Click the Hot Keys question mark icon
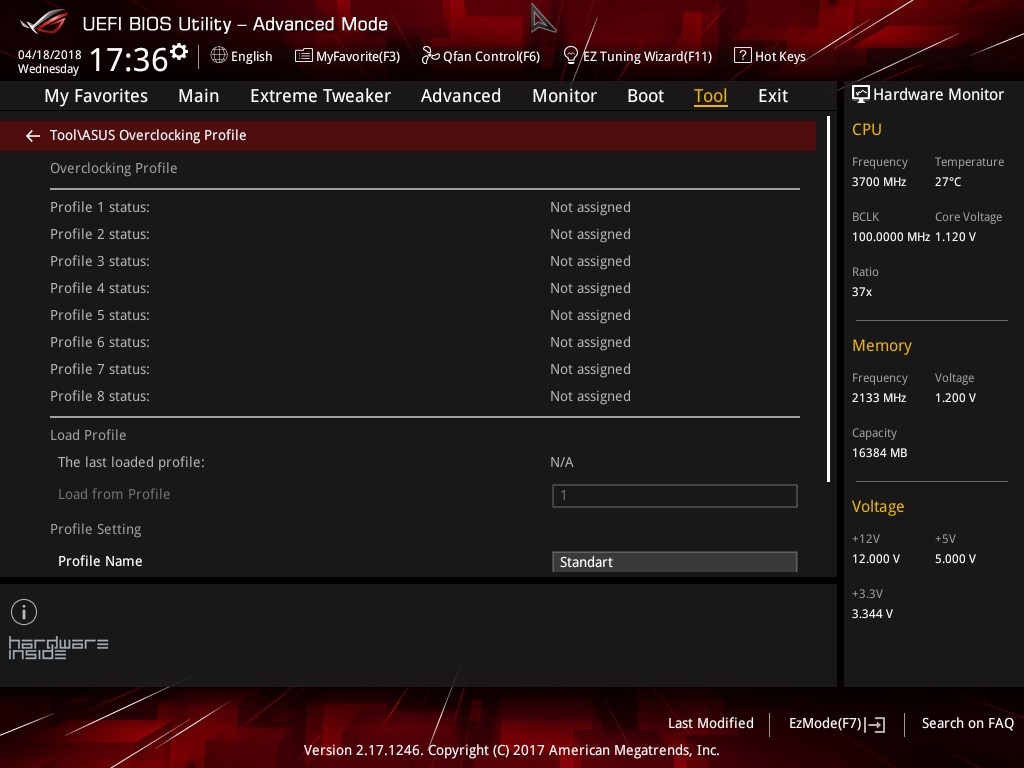Image resolution: width=1024 pixels, height=768 pixels. 743,56
